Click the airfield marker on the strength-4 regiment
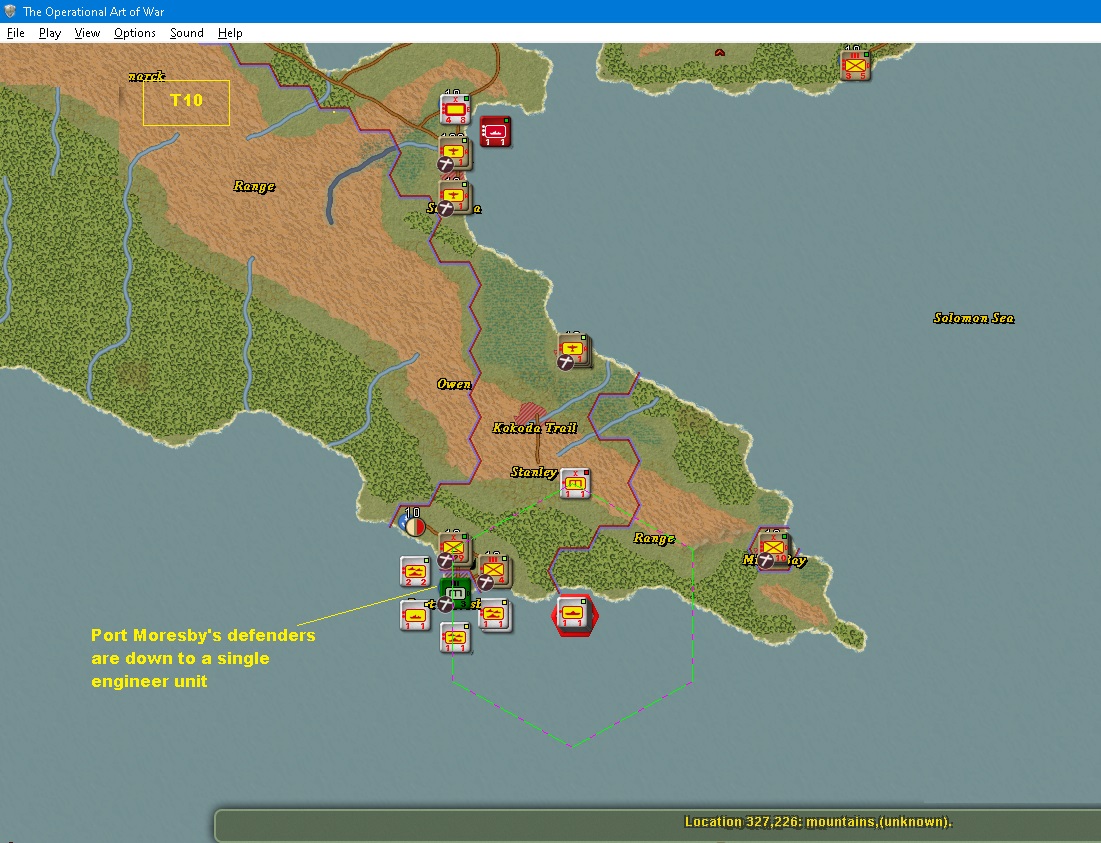Screen dimensions: 1101x843 tap(486, 583)
